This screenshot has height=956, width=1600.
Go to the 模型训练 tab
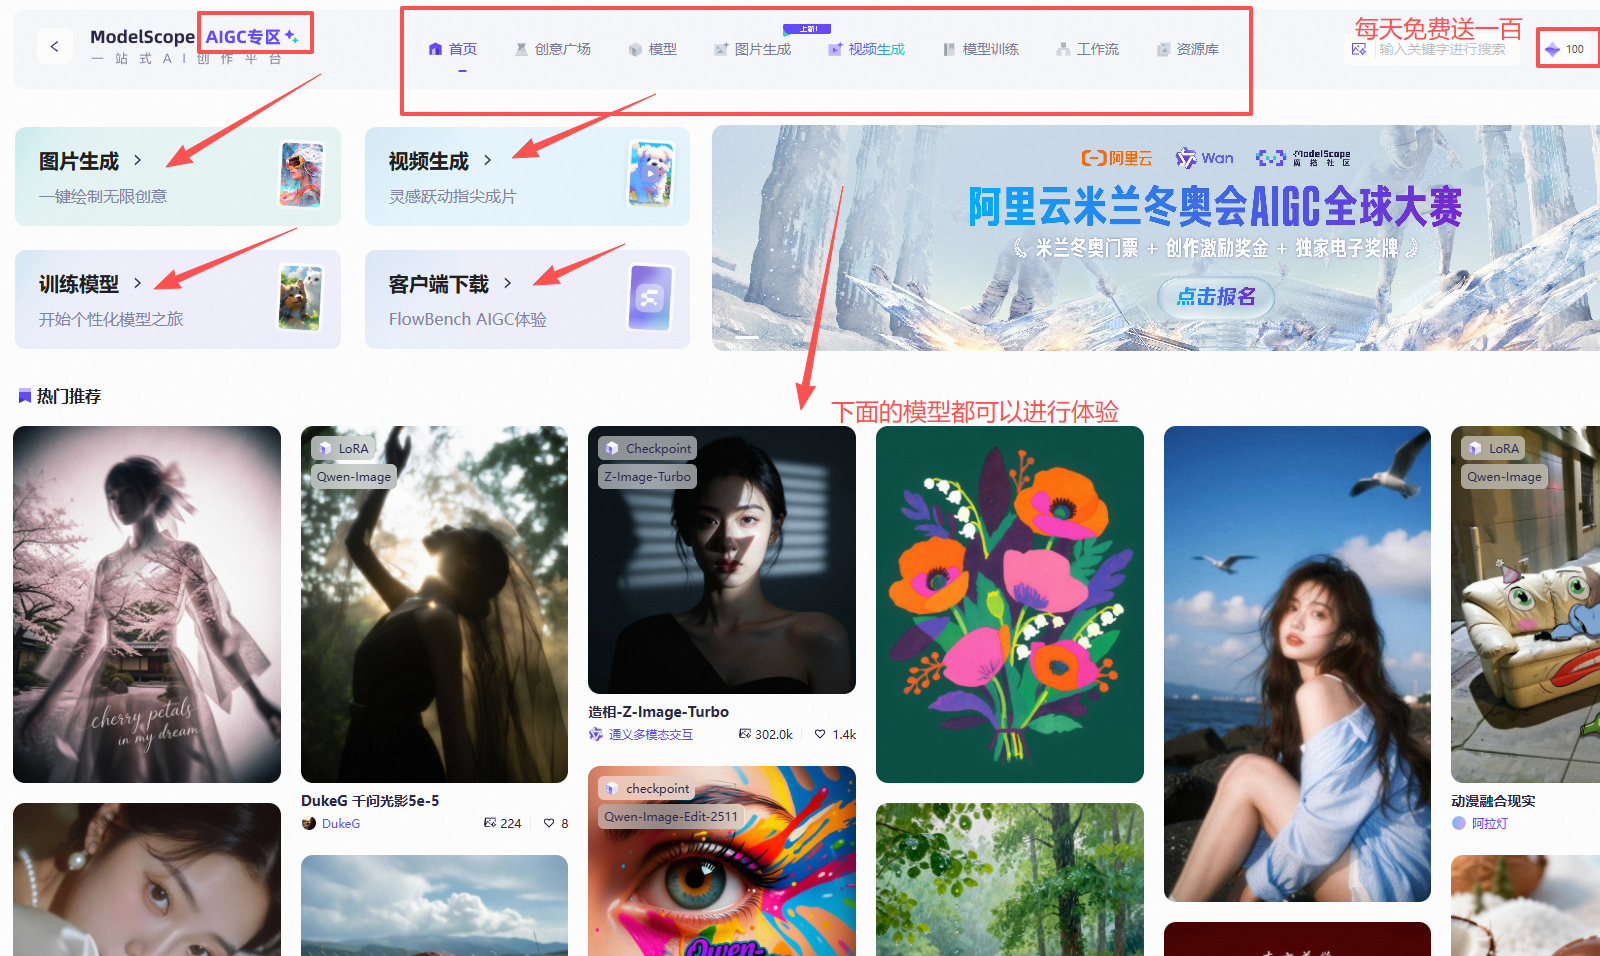tap(981, 49)
